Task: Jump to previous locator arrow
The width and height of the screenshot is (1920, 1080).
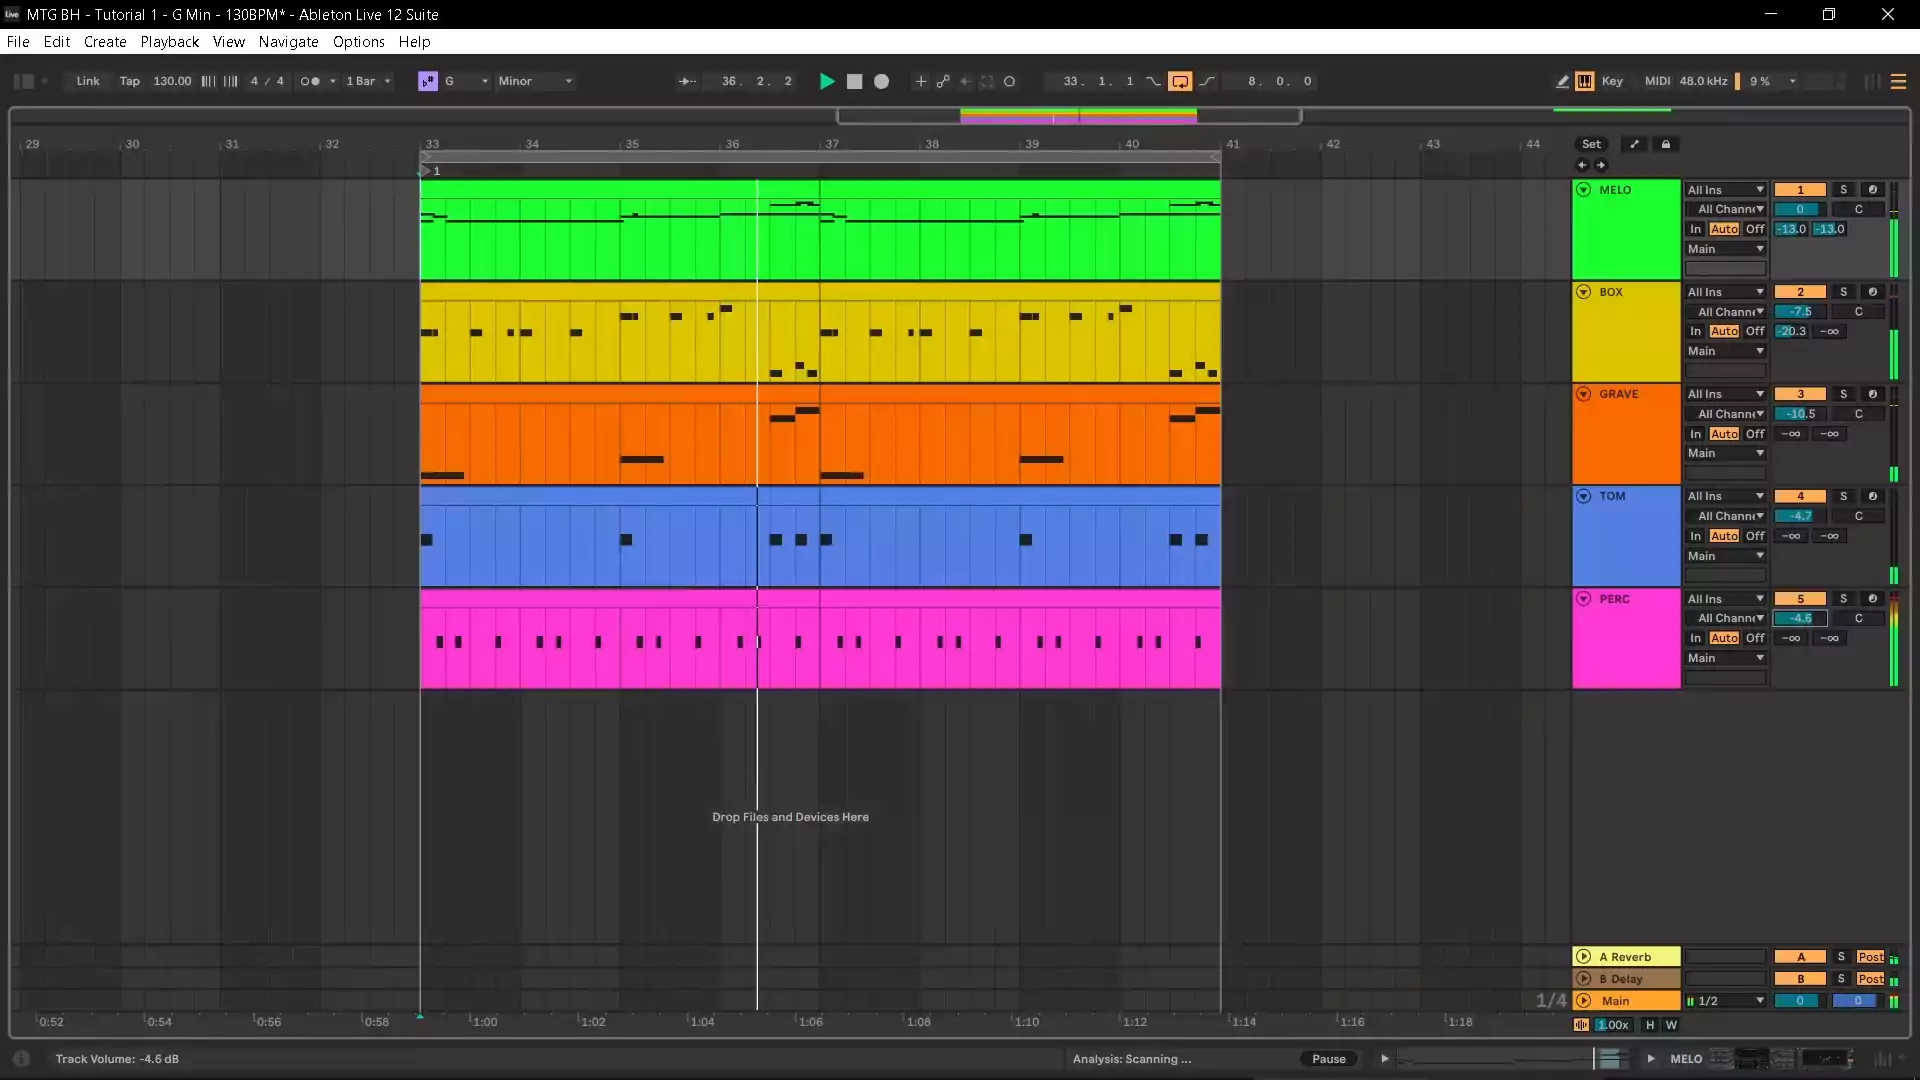Action: [1582, 165]
